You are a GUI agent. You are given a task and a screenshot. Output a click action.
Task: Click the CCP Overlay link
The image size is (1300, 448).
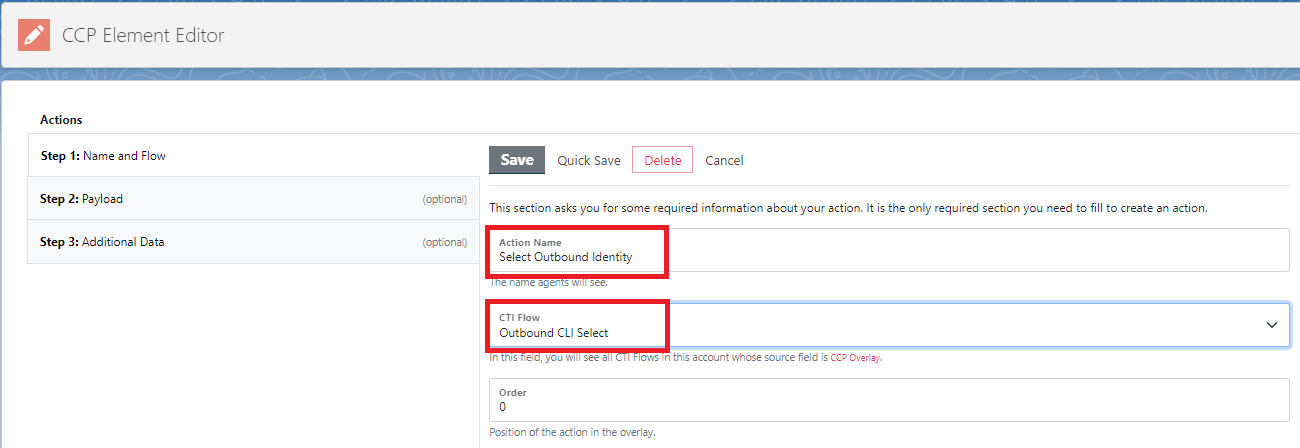pos(856,357)
